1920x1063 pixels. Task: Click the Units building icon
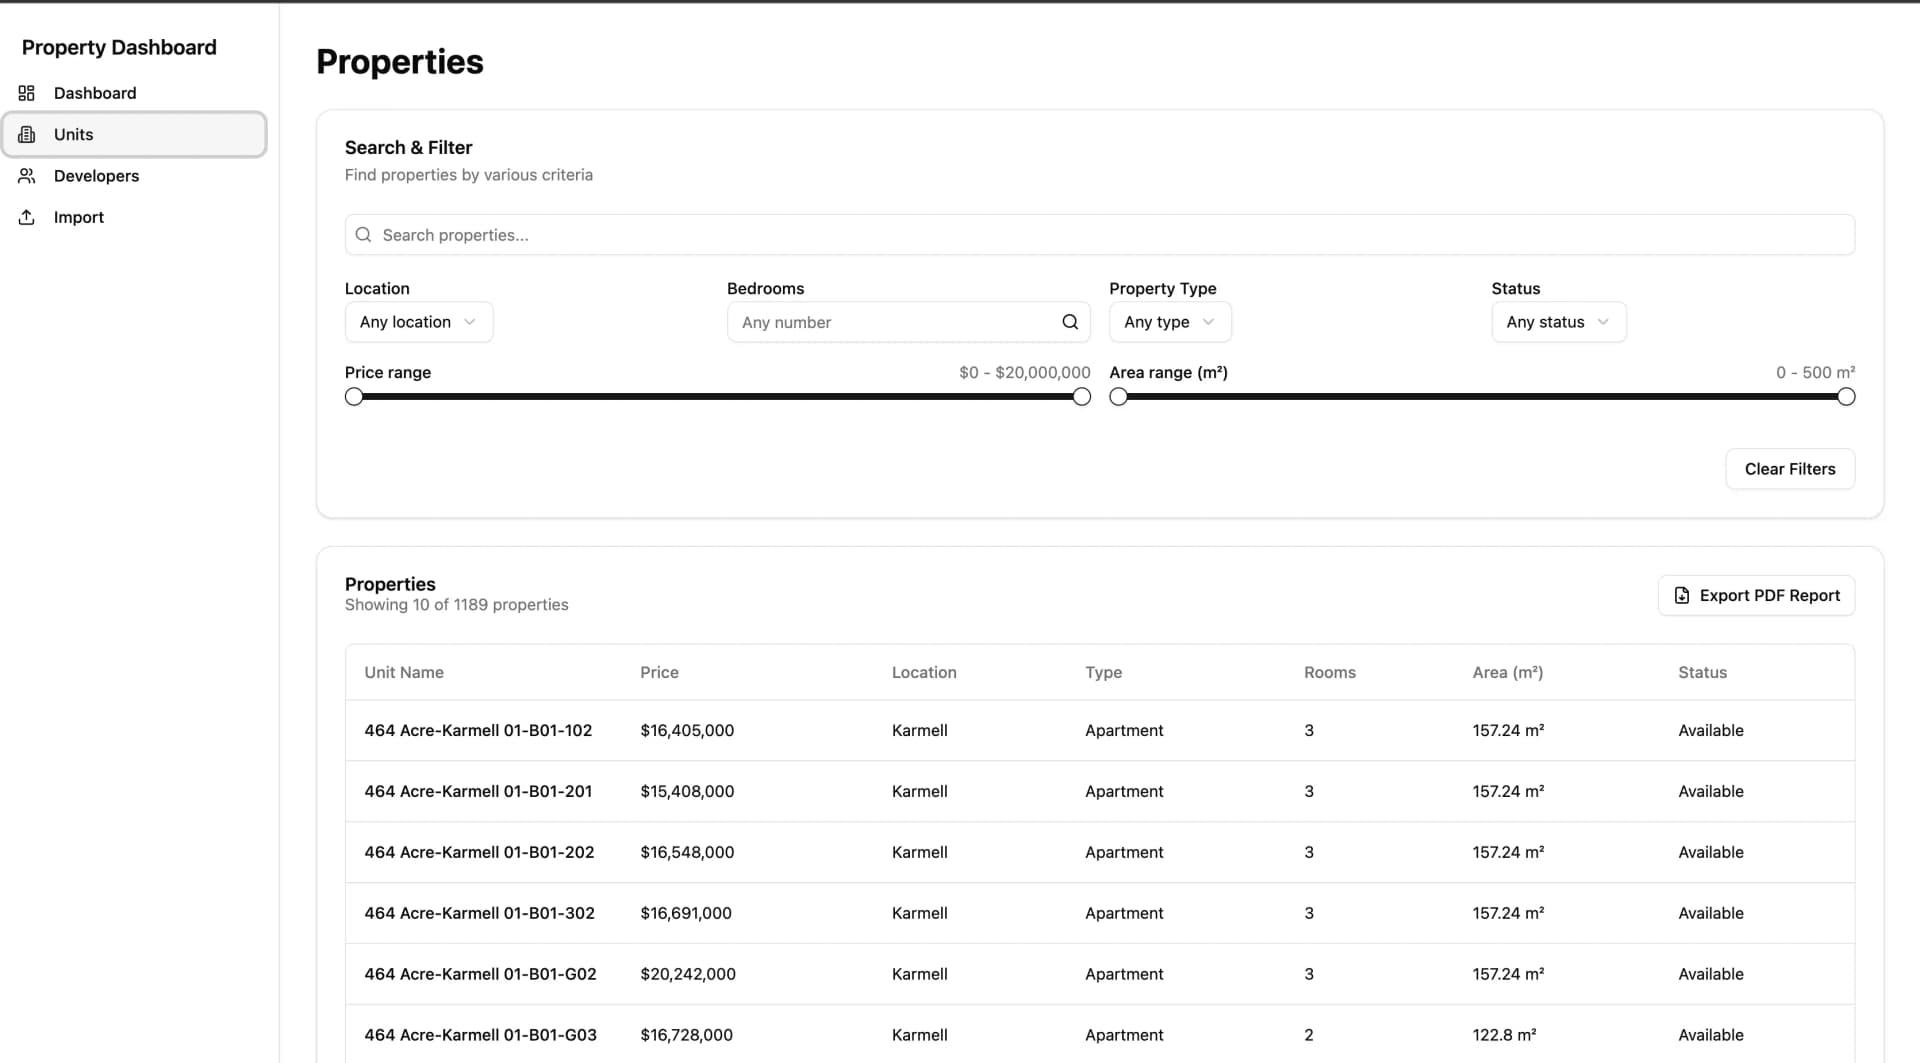pyautogui.click(x=26, y=134)
